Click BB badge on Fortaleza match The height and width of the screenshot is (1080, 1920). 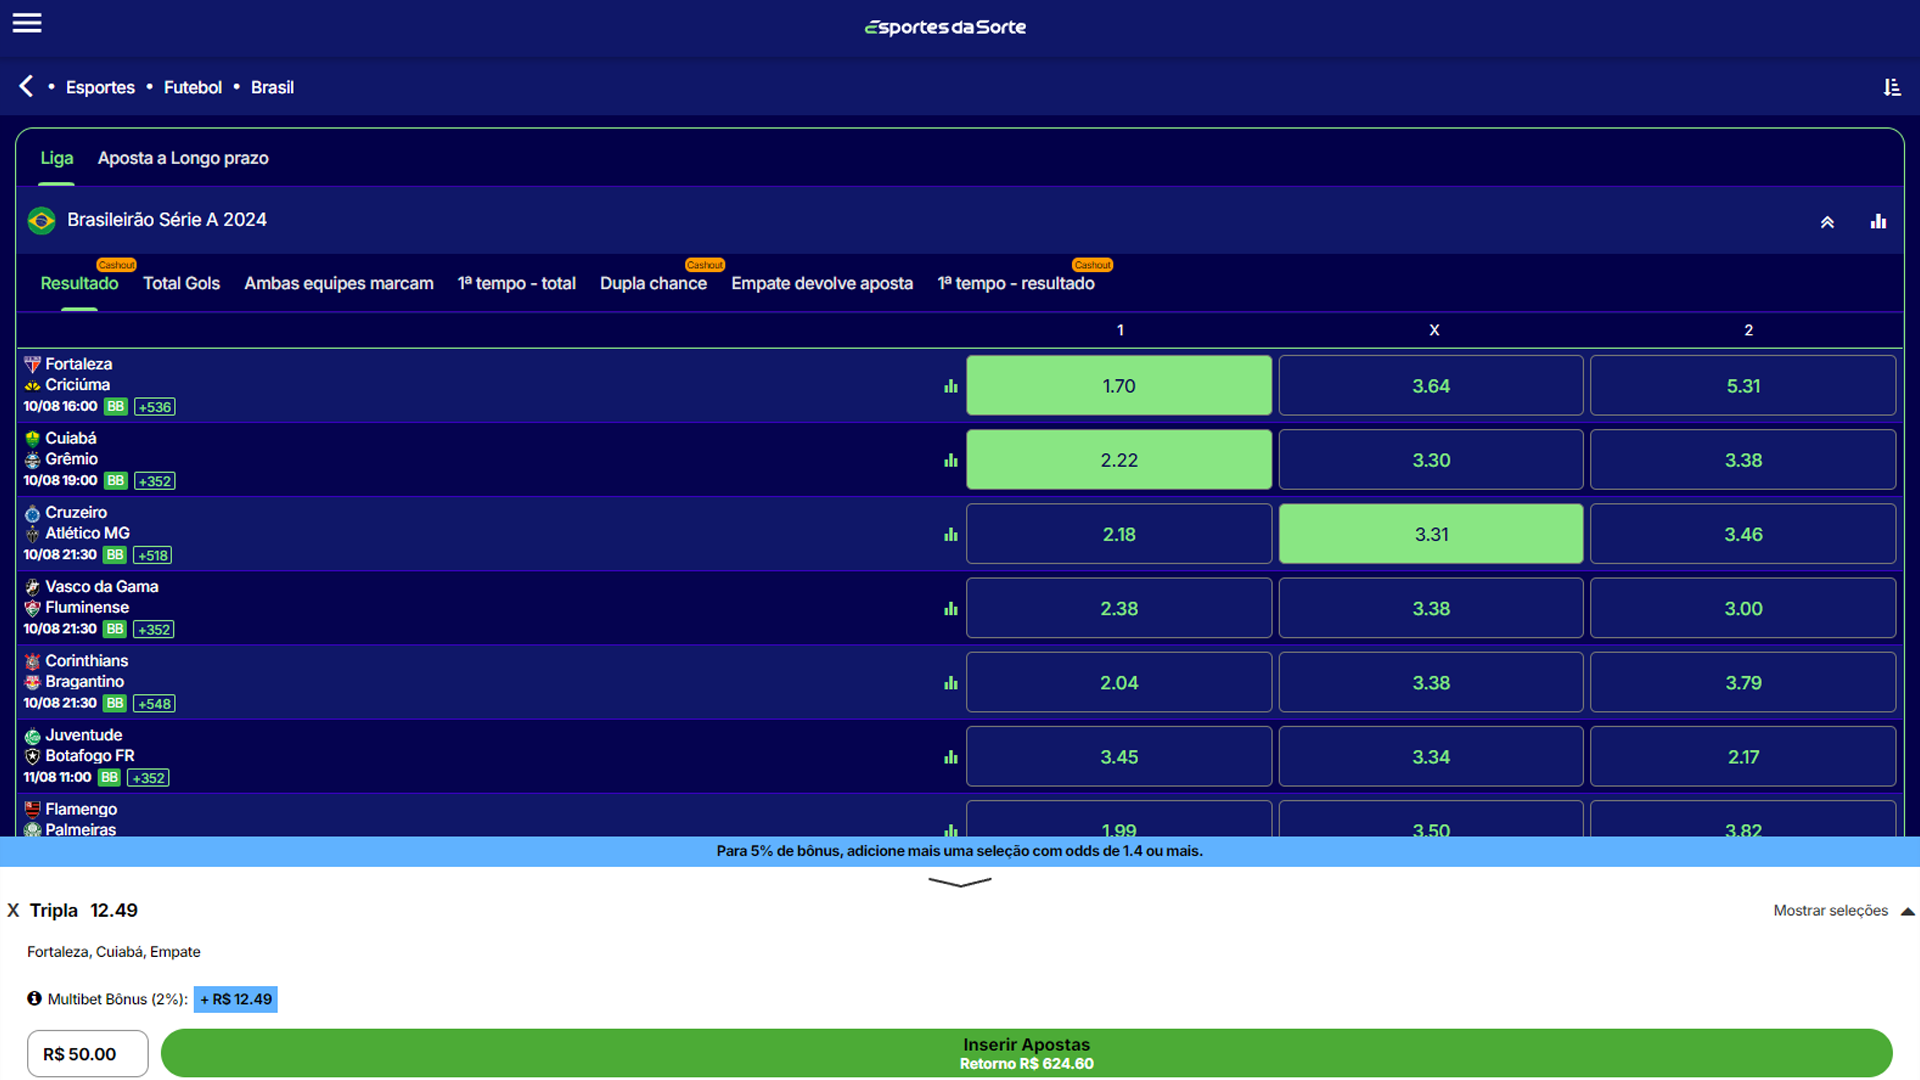pos(116,406)
